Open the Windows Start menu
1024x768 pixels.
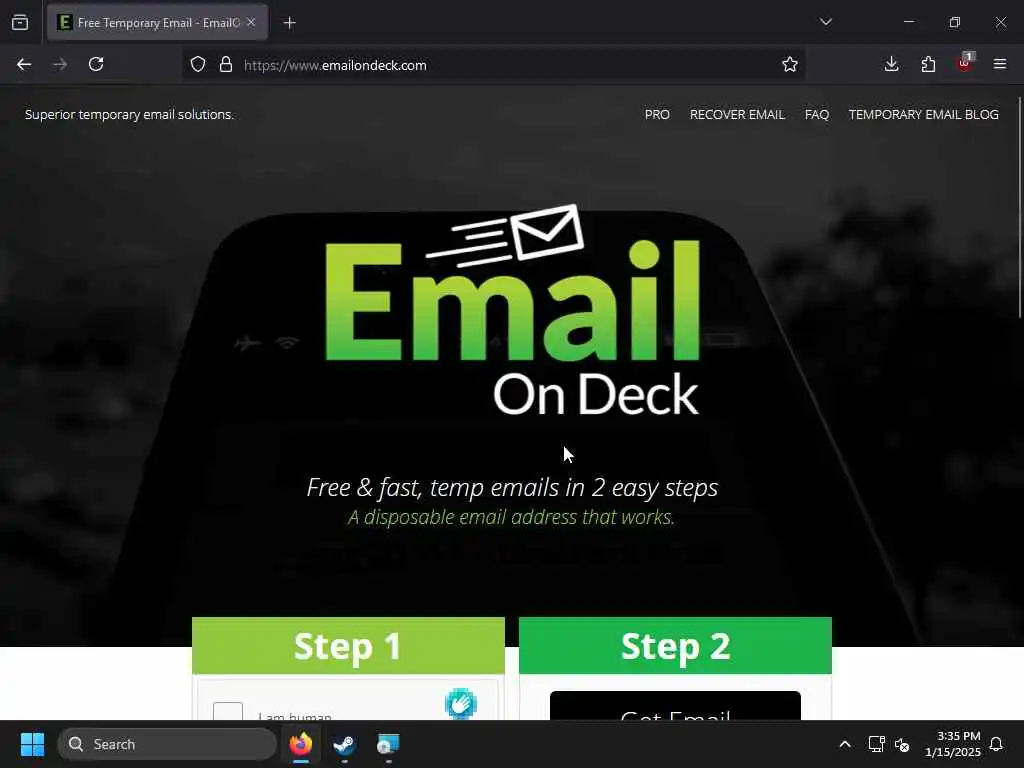click(32, 744)
